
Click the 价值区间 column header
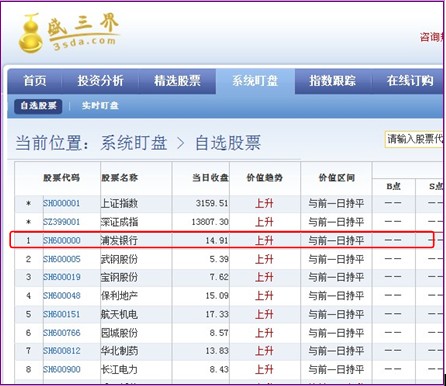coord(337,178)
